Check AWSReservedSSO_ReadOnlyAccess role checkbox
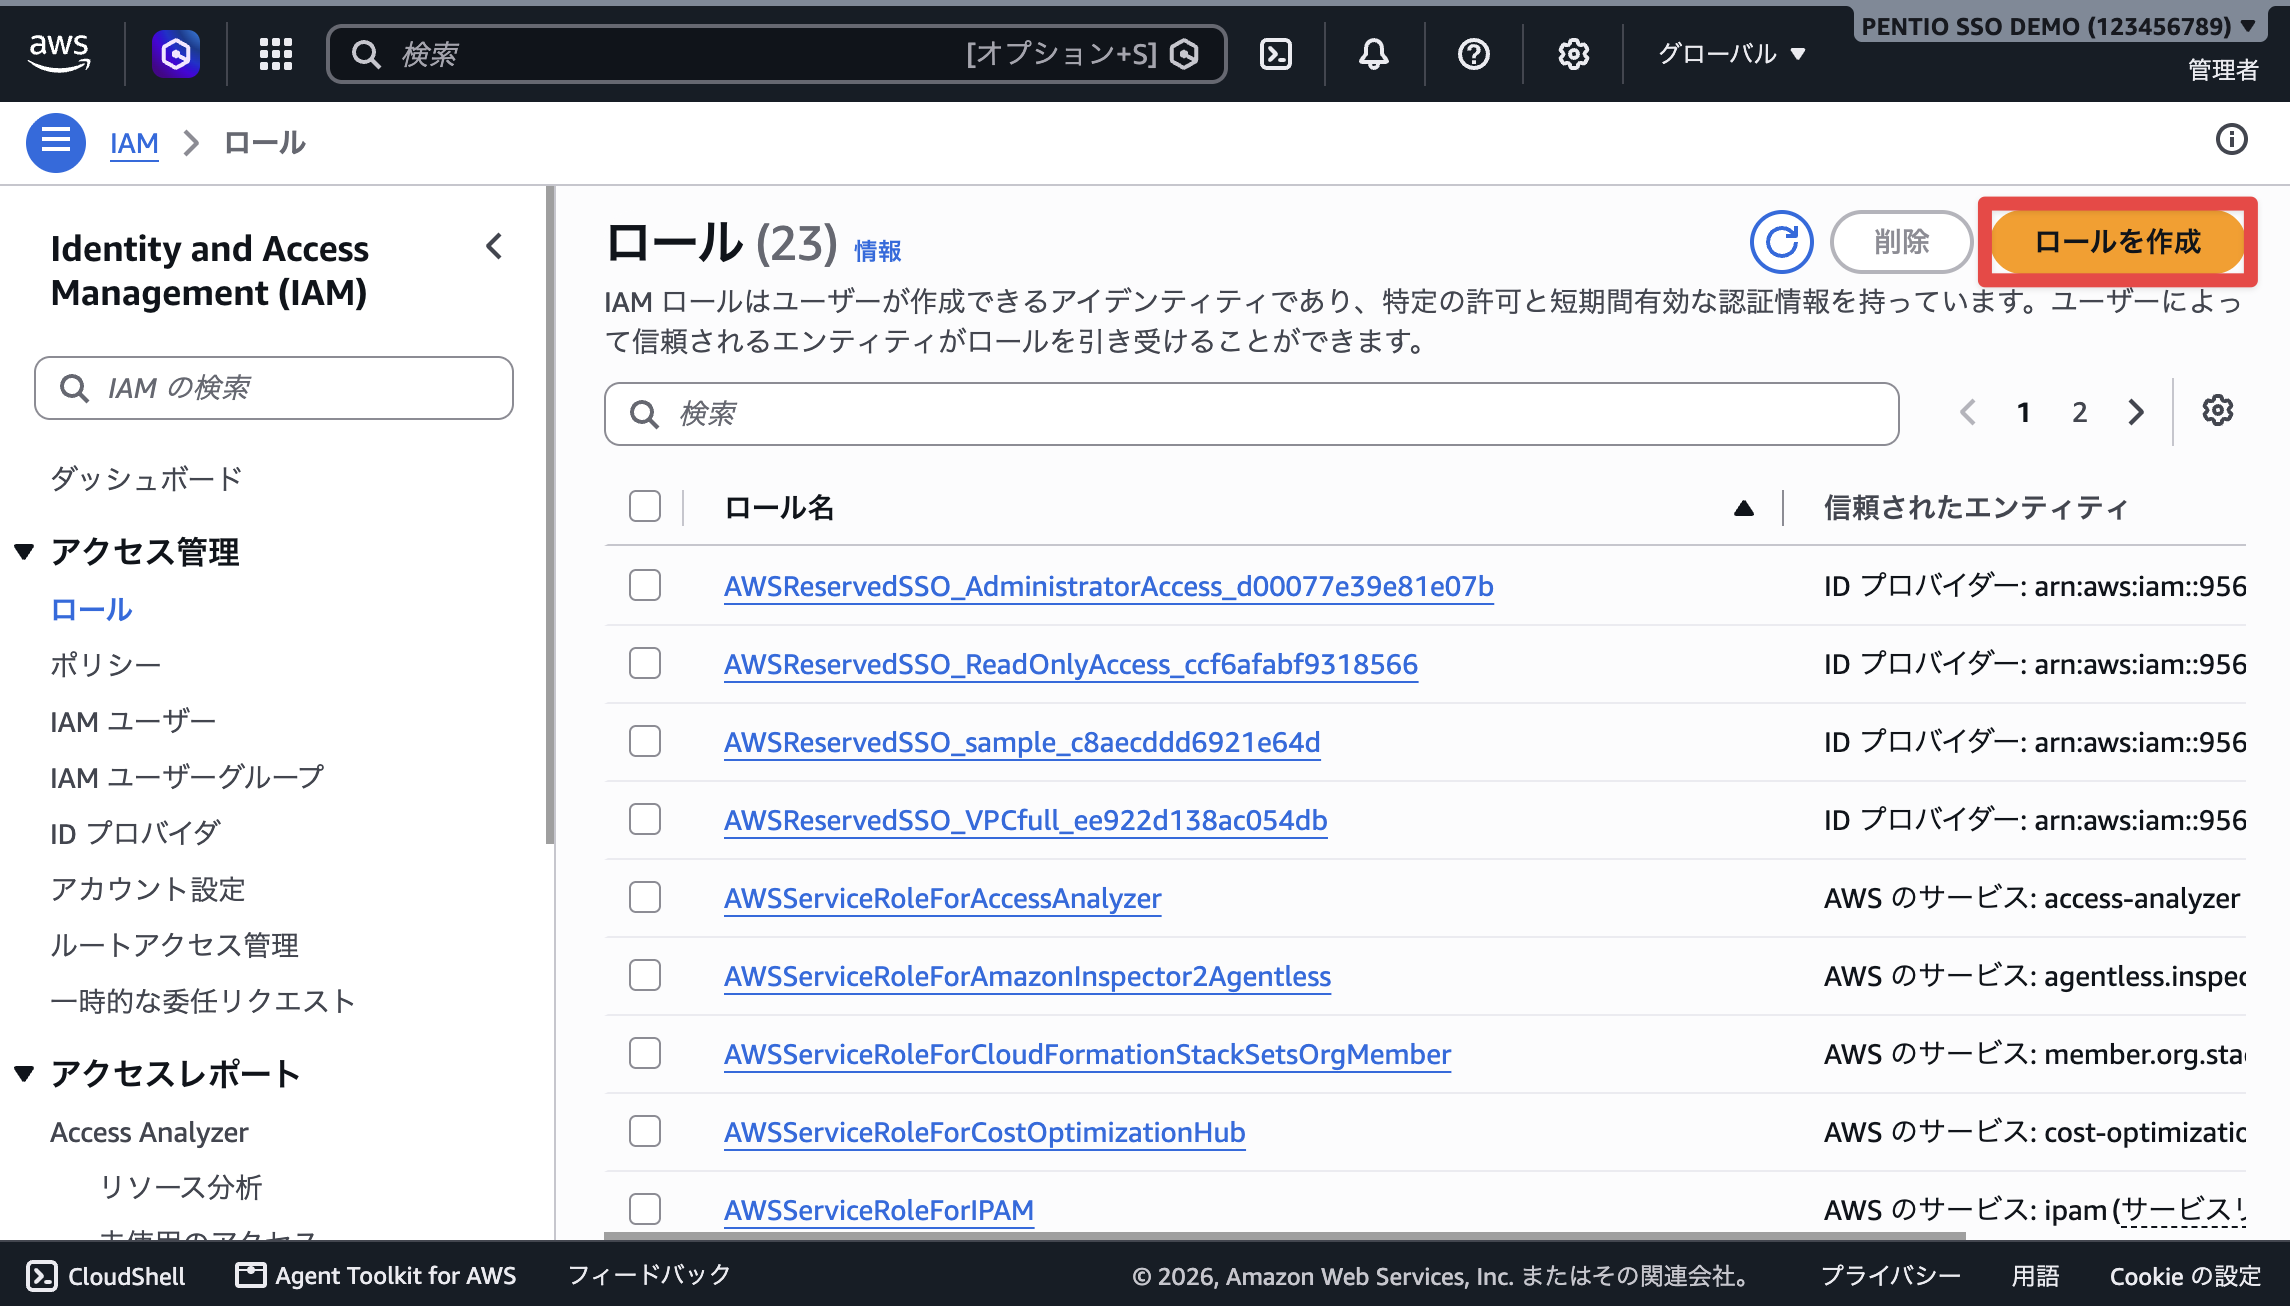Viewport: 2290px width, 1306px height. (x=645, y=663)
